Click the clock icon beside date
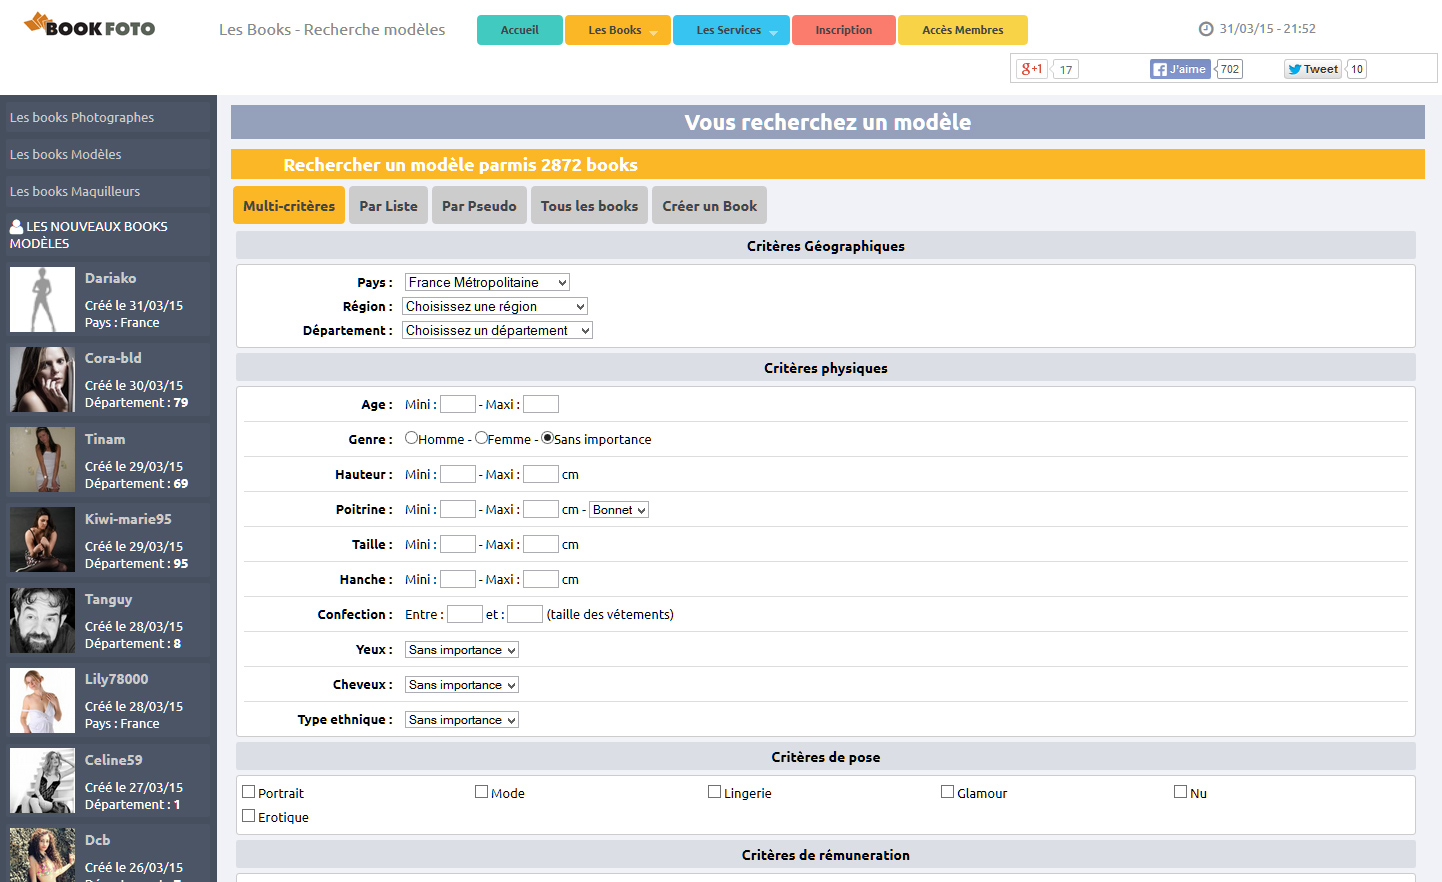This screenshot has width=1442, height=882. click(1205, 29)
